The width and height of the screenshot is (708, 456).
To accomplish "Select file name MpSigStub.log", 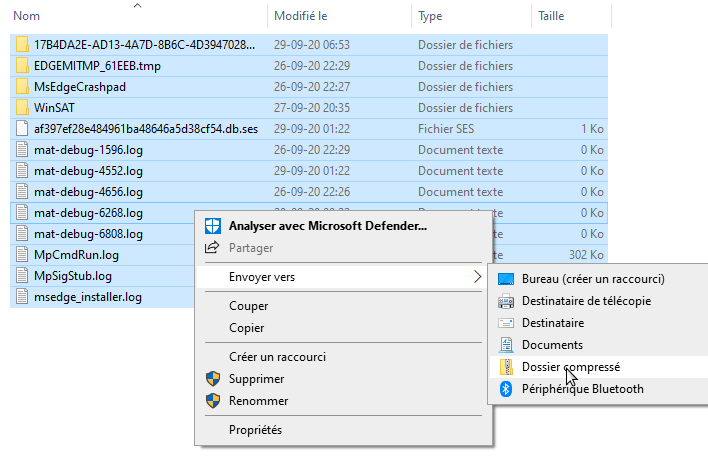I will [73, 276].
